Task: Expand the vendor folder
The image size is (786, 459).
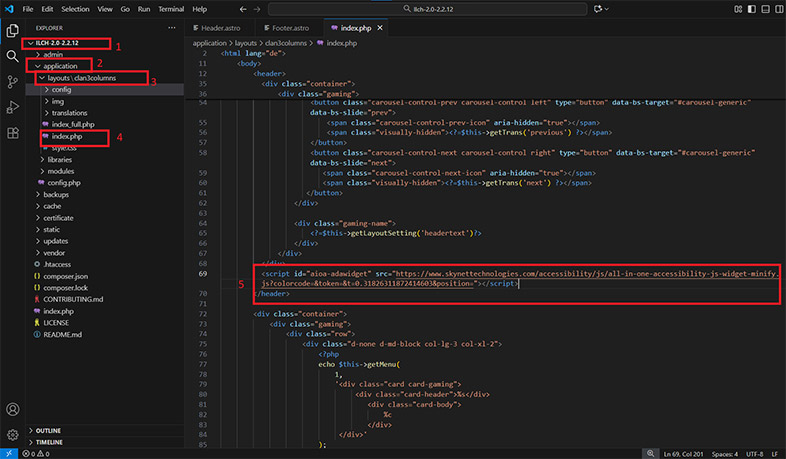Action: tap(56, 252)
